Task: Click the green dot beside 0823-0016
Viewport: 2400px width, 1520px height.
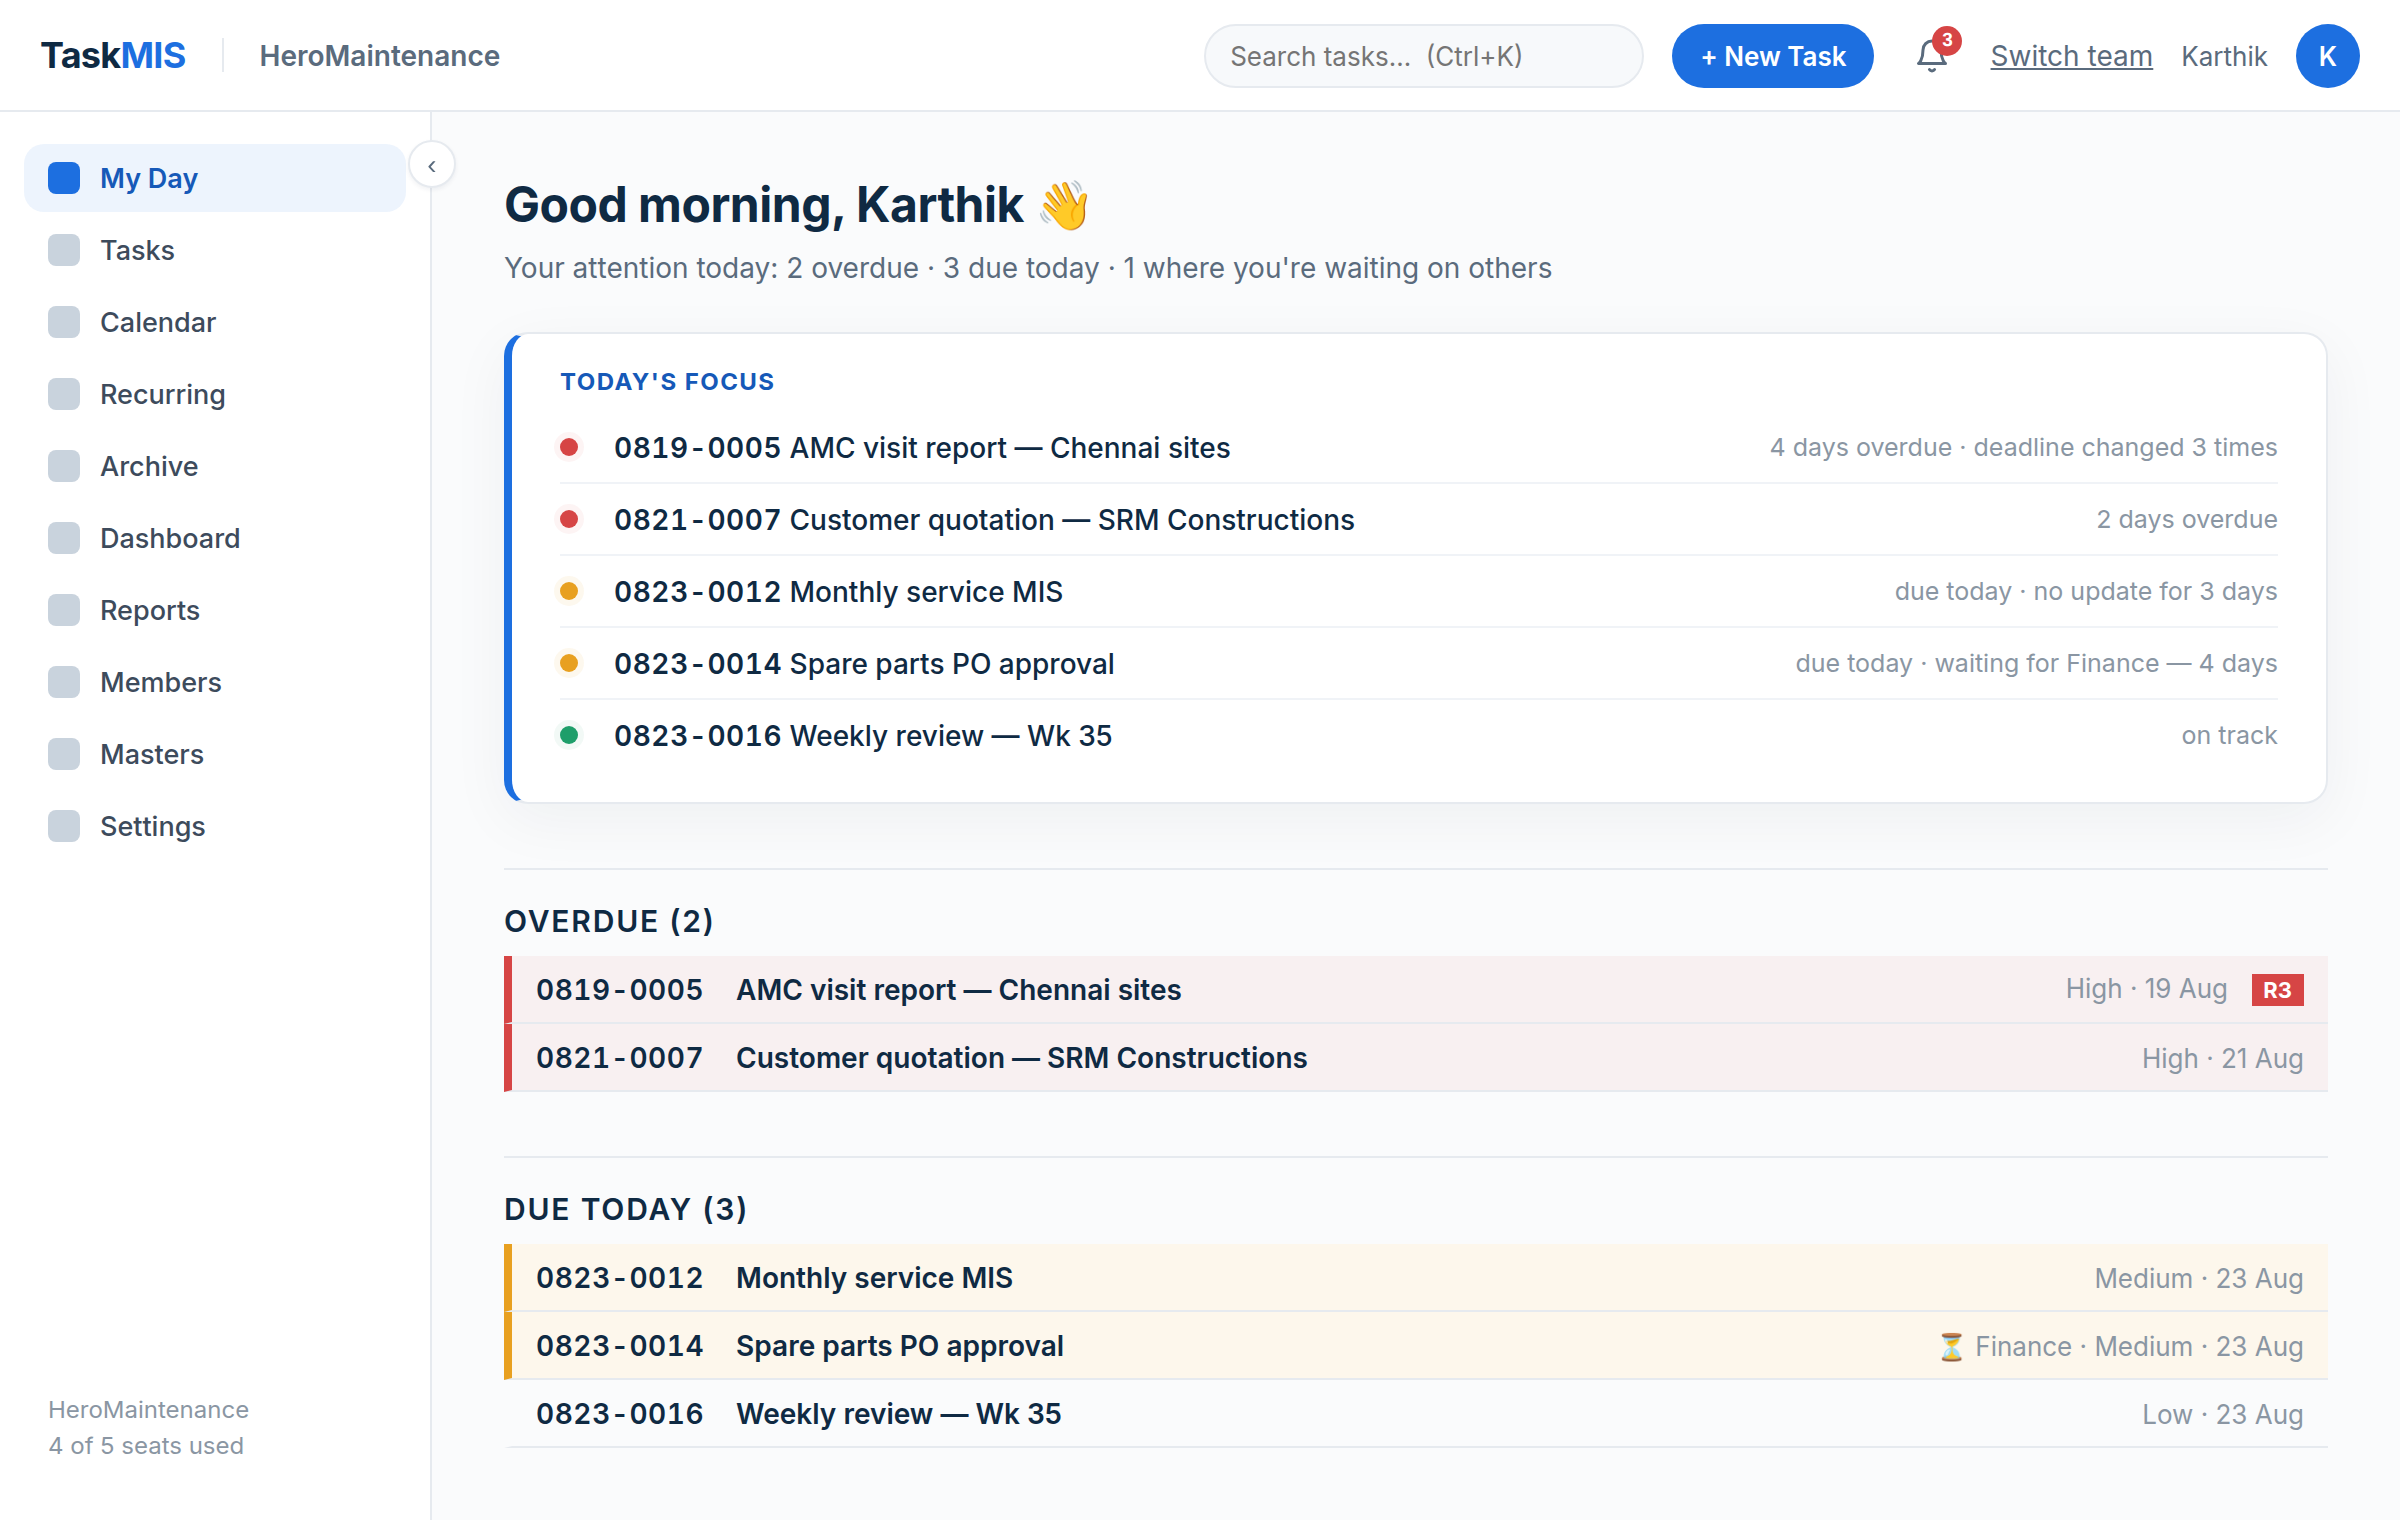Action: (x=569, y=735)
